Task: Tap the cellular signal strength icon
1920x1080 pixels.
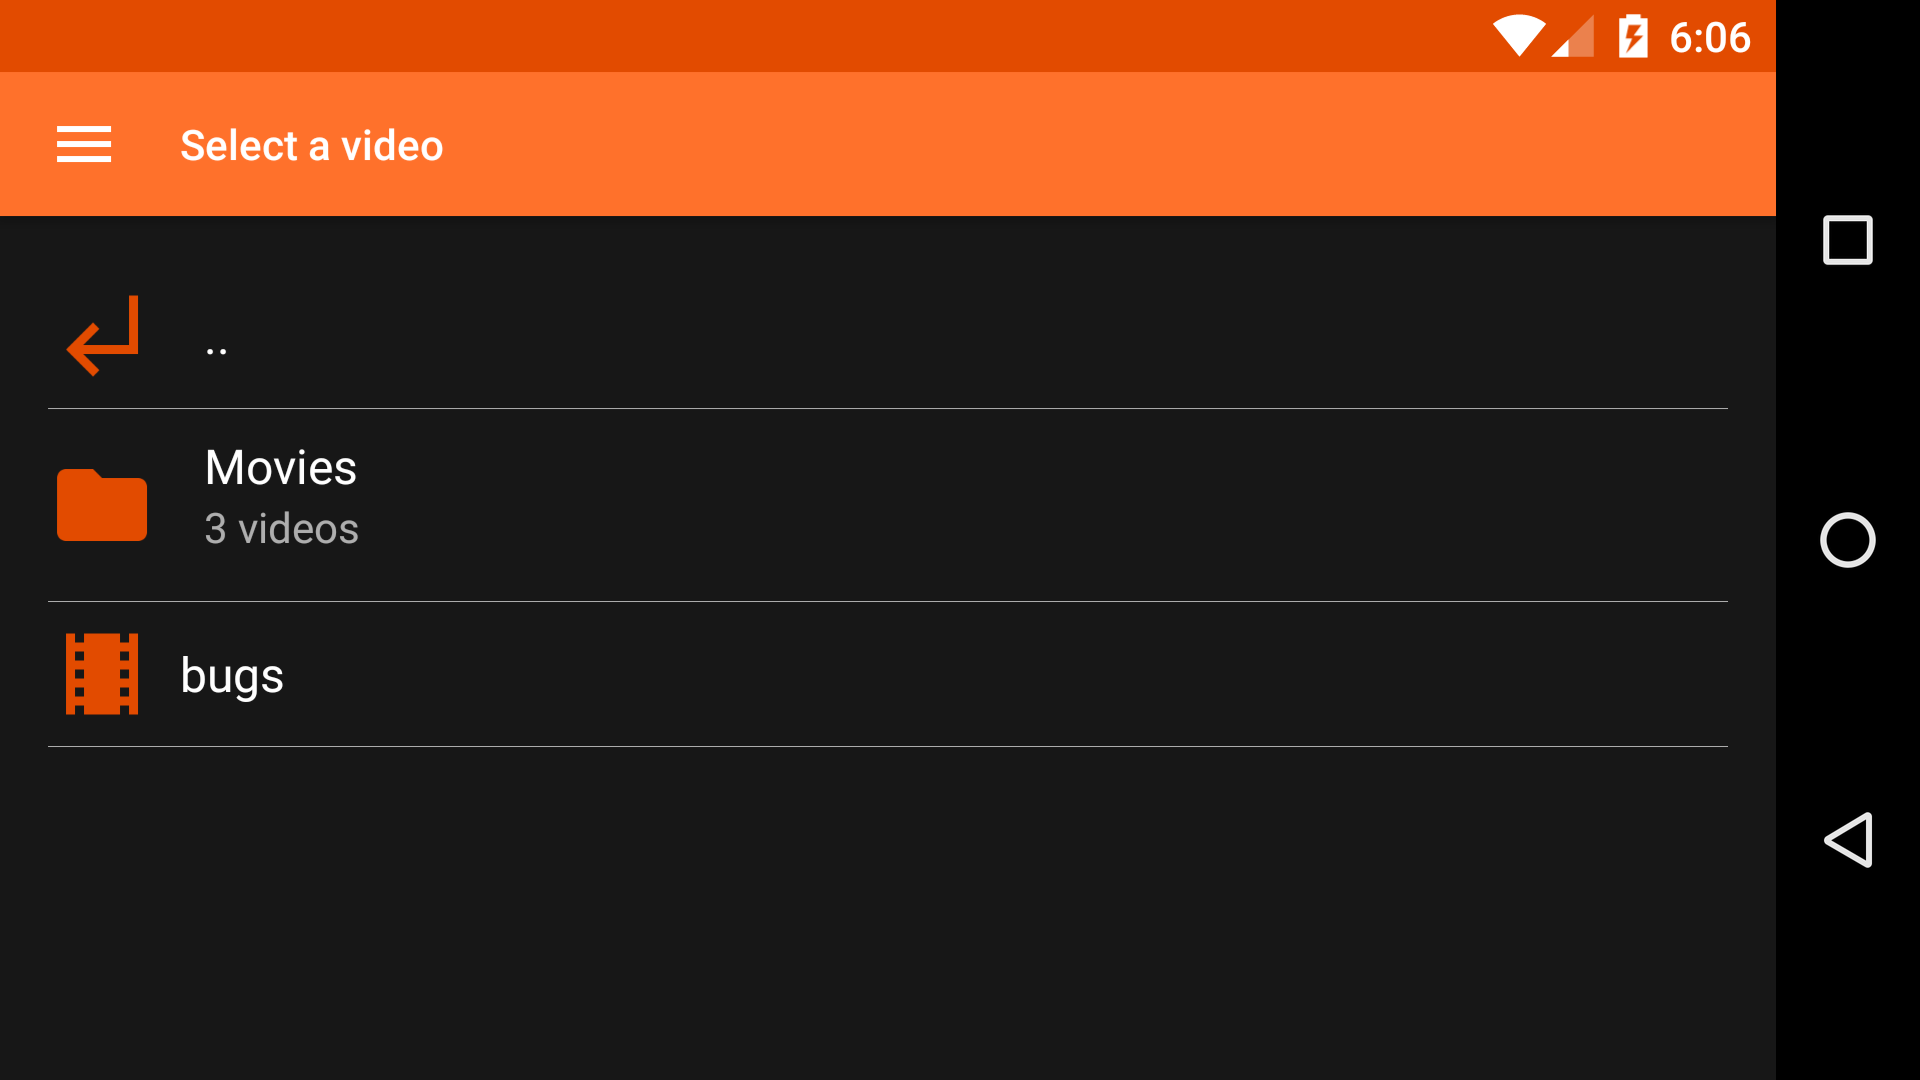Action: point(1573,36)
